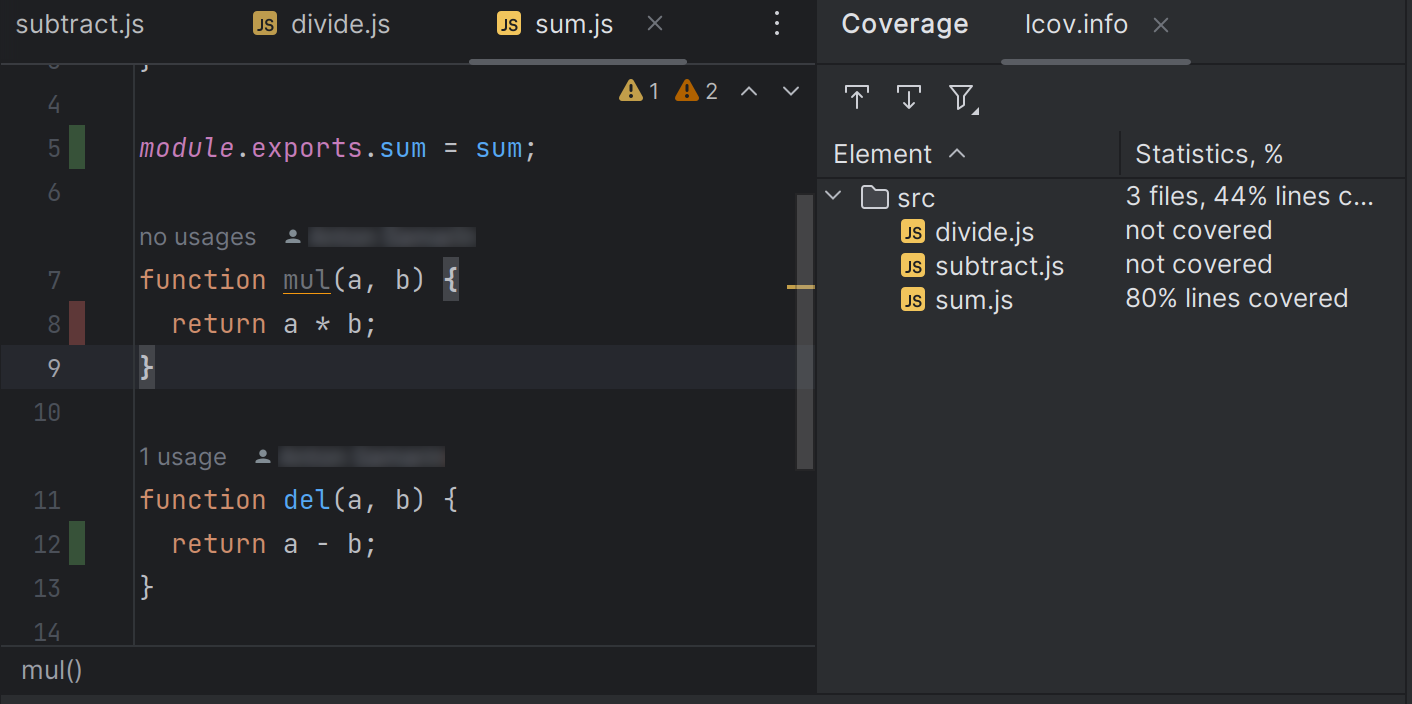Viewport: 1412px width, 704px height.
Task: Open the editor tab options kebab menu
Action: pyautogui.click(x=777, y=23)
